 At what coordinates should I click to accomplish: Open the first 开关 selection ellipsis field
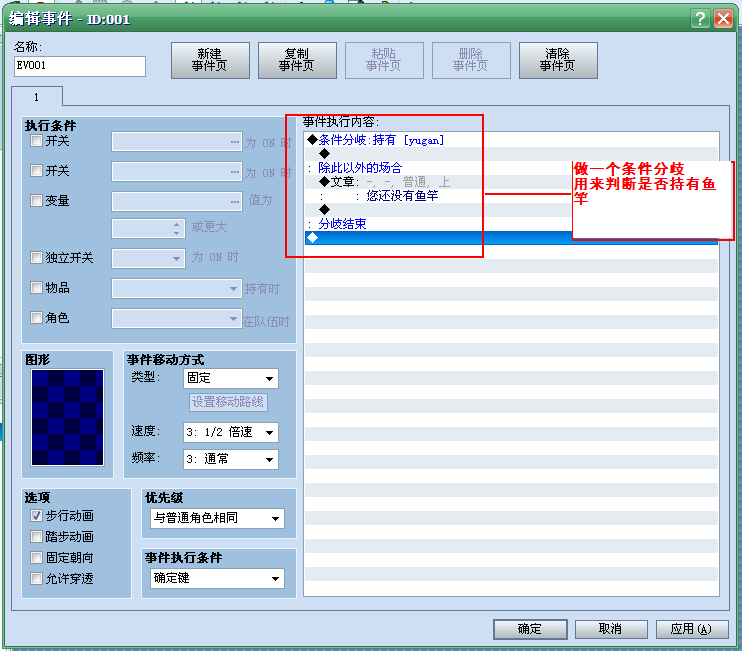tap(177, 141)
